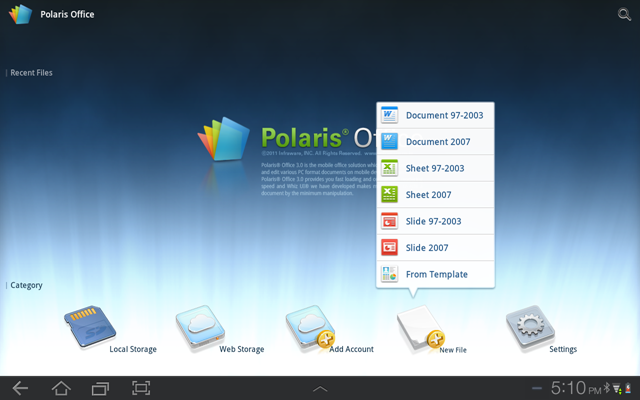
Task: Choose Document 2007 from the menu
Action: [x=436, y=142]
